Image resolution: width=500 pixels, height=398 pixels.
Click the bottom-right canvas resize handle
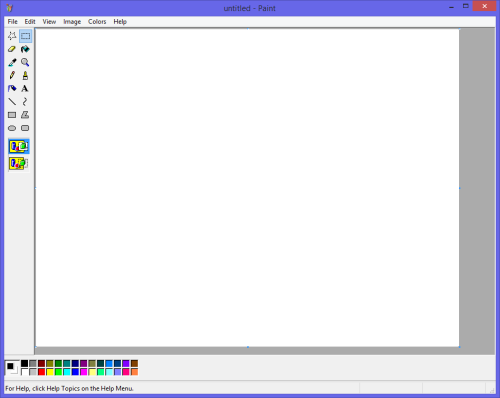460,347
